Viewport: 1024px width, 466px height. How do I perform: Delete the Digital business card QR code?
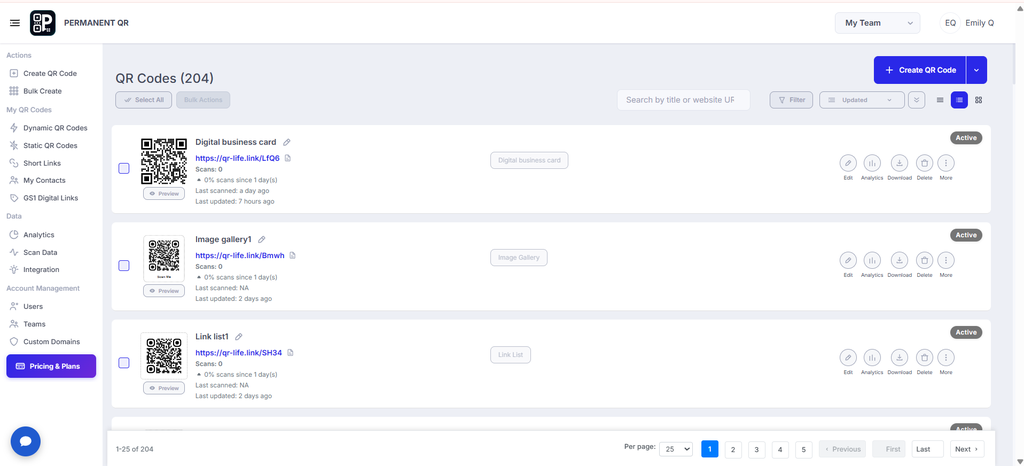pyautogui.click(x=924, y=163)
